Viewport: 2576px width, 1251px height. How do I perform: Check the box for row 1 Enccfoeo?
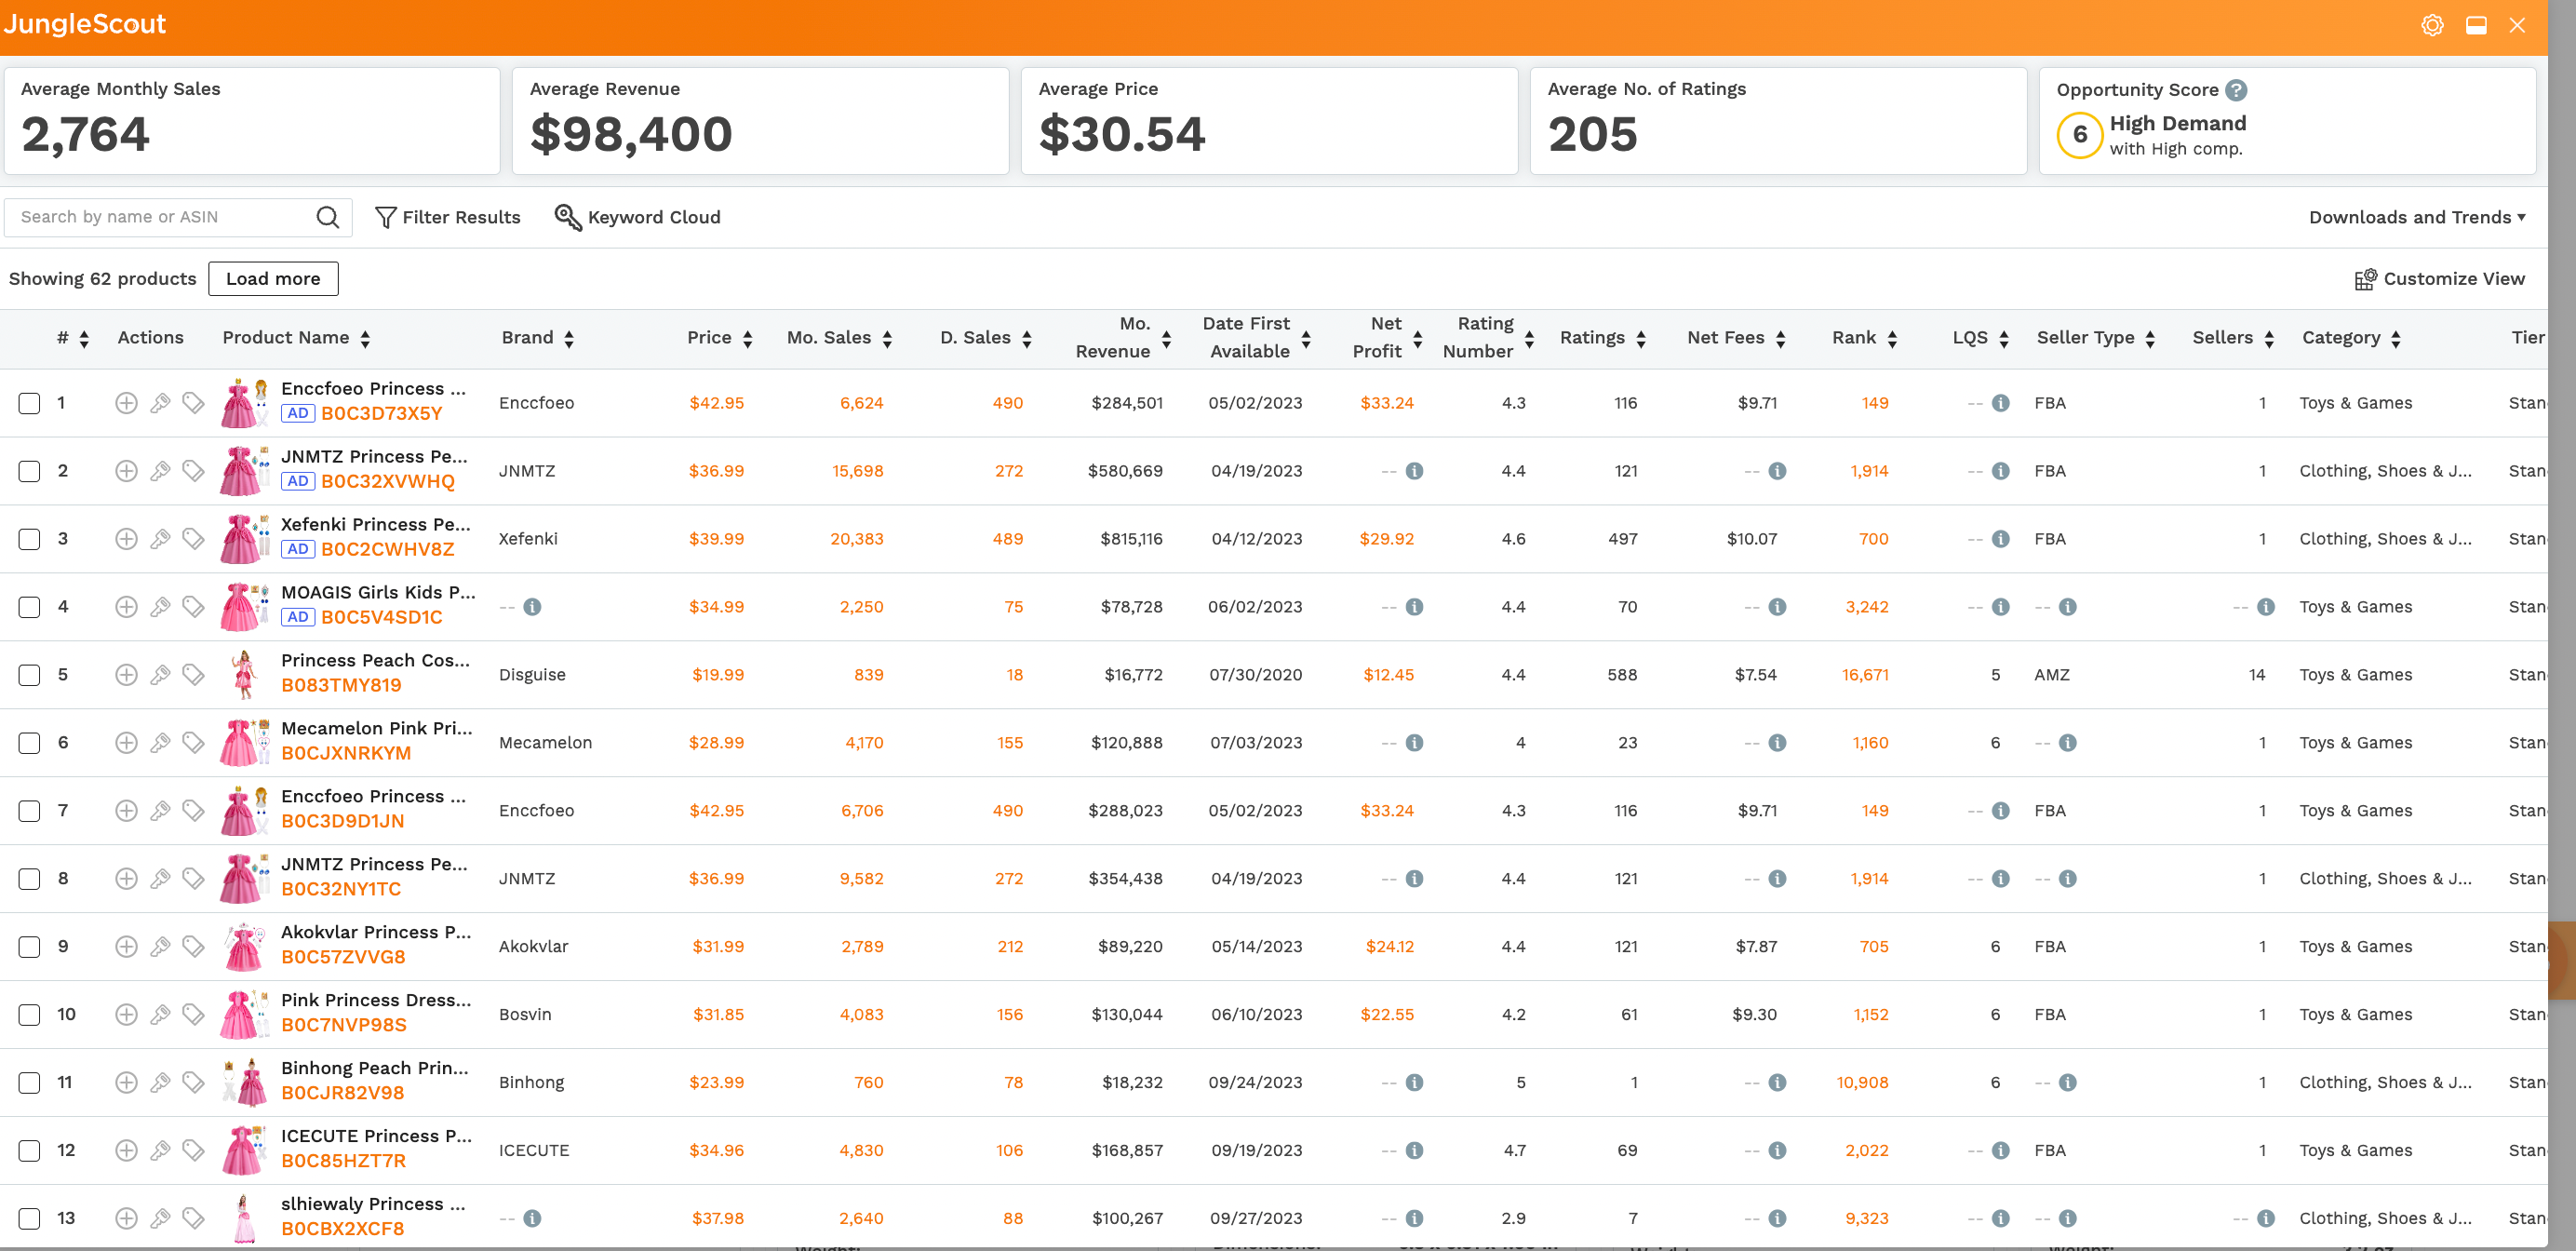tap(30, 404)
